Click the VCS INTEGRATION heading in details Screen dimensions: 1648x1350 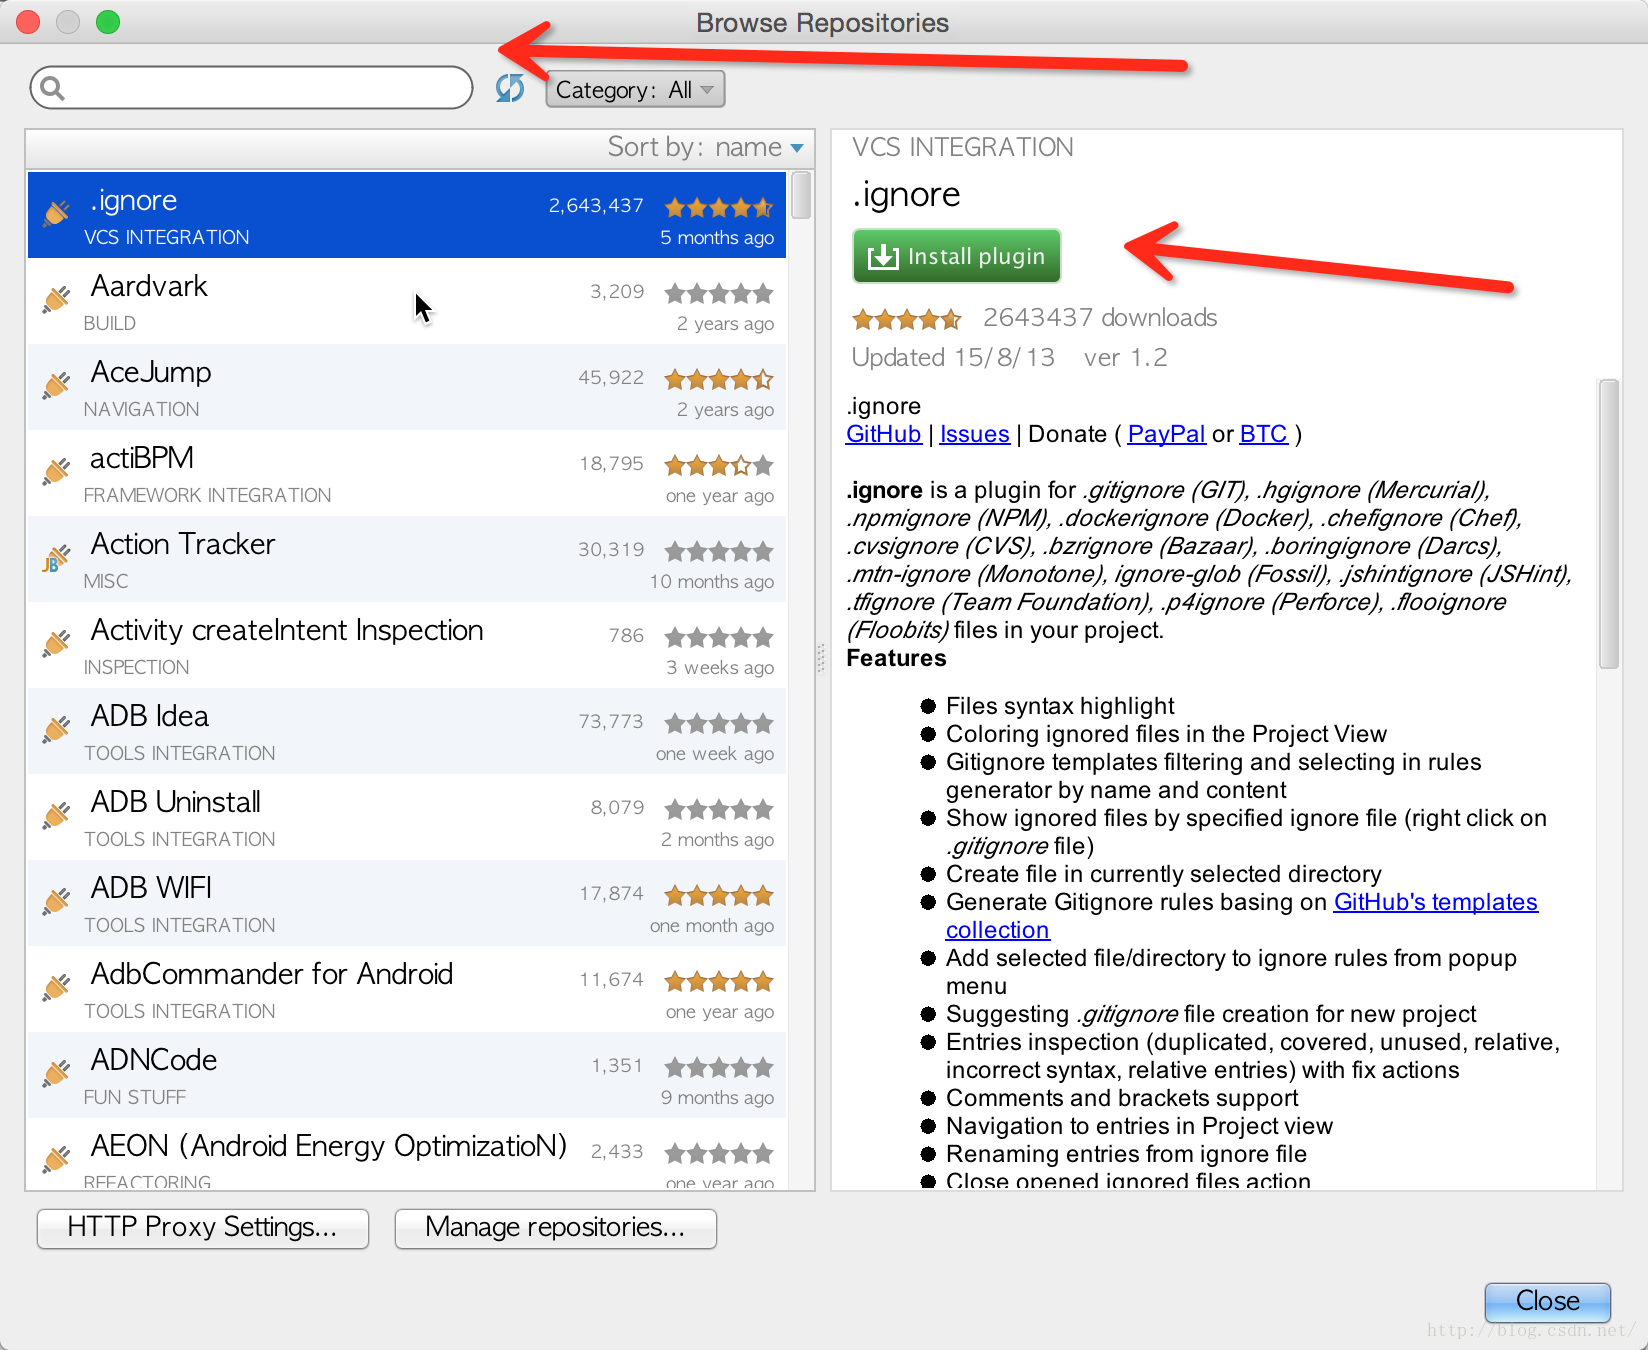pyautogui.click(x=963, y=147)
